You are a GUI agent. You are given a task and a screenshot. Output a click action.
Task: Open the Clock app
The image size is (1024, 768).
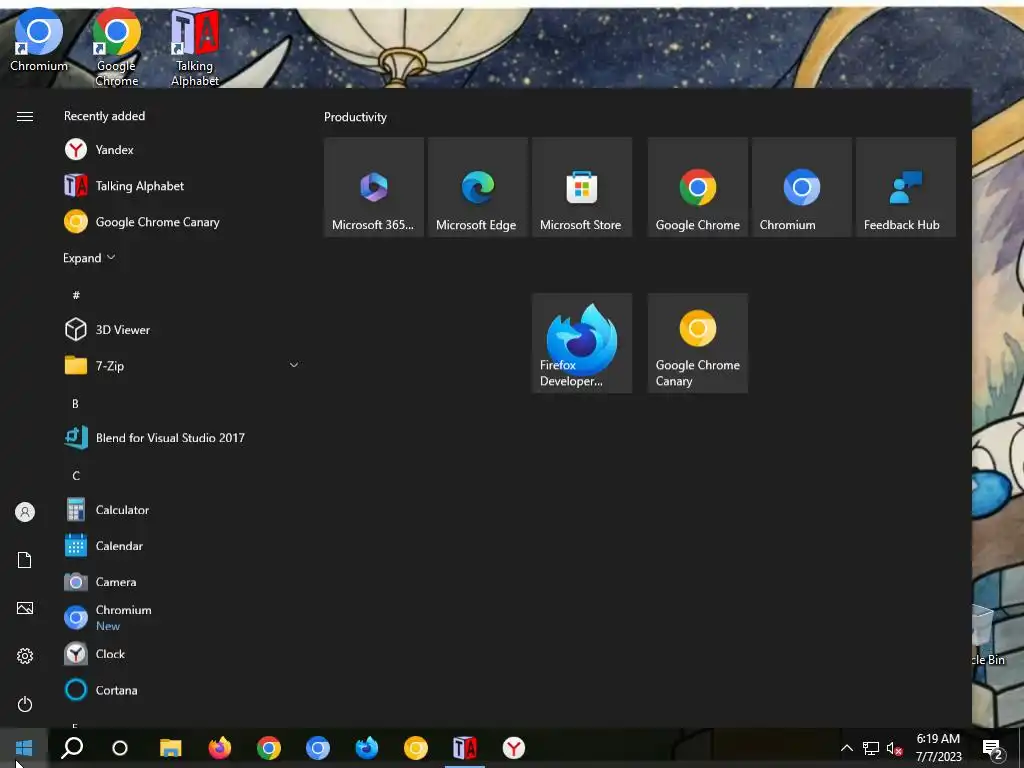(182, 654)
